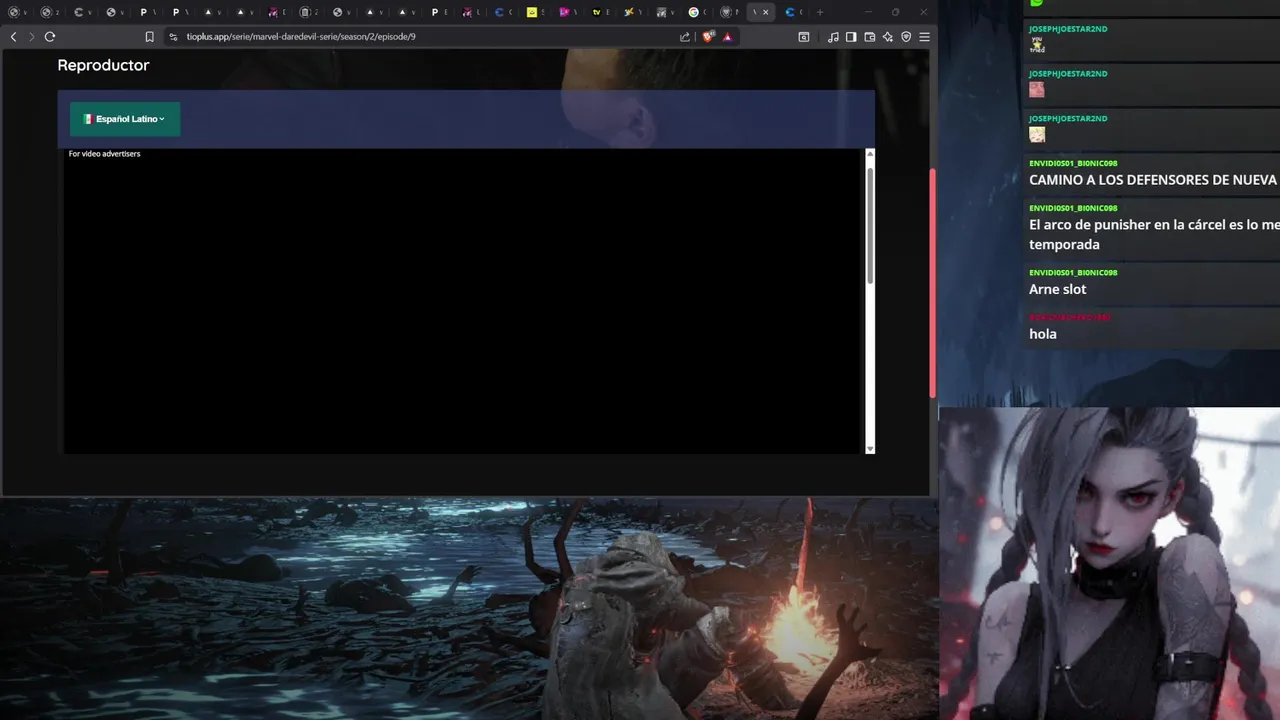Close the active browser tab
Viewport: 1280px width, 720px height.
[x=766, y=12]
